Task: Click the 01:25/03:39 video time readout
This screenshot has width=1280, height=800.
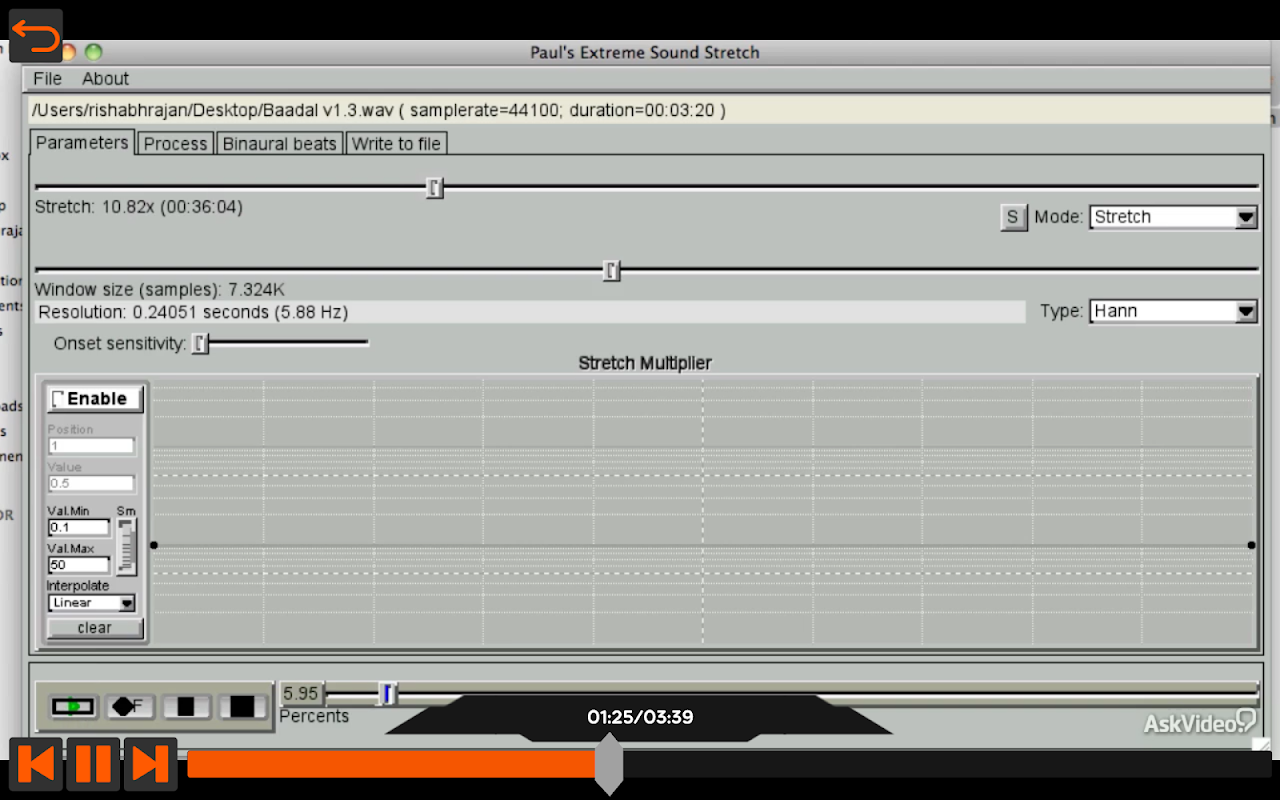Action: click(x=640, y=717)
